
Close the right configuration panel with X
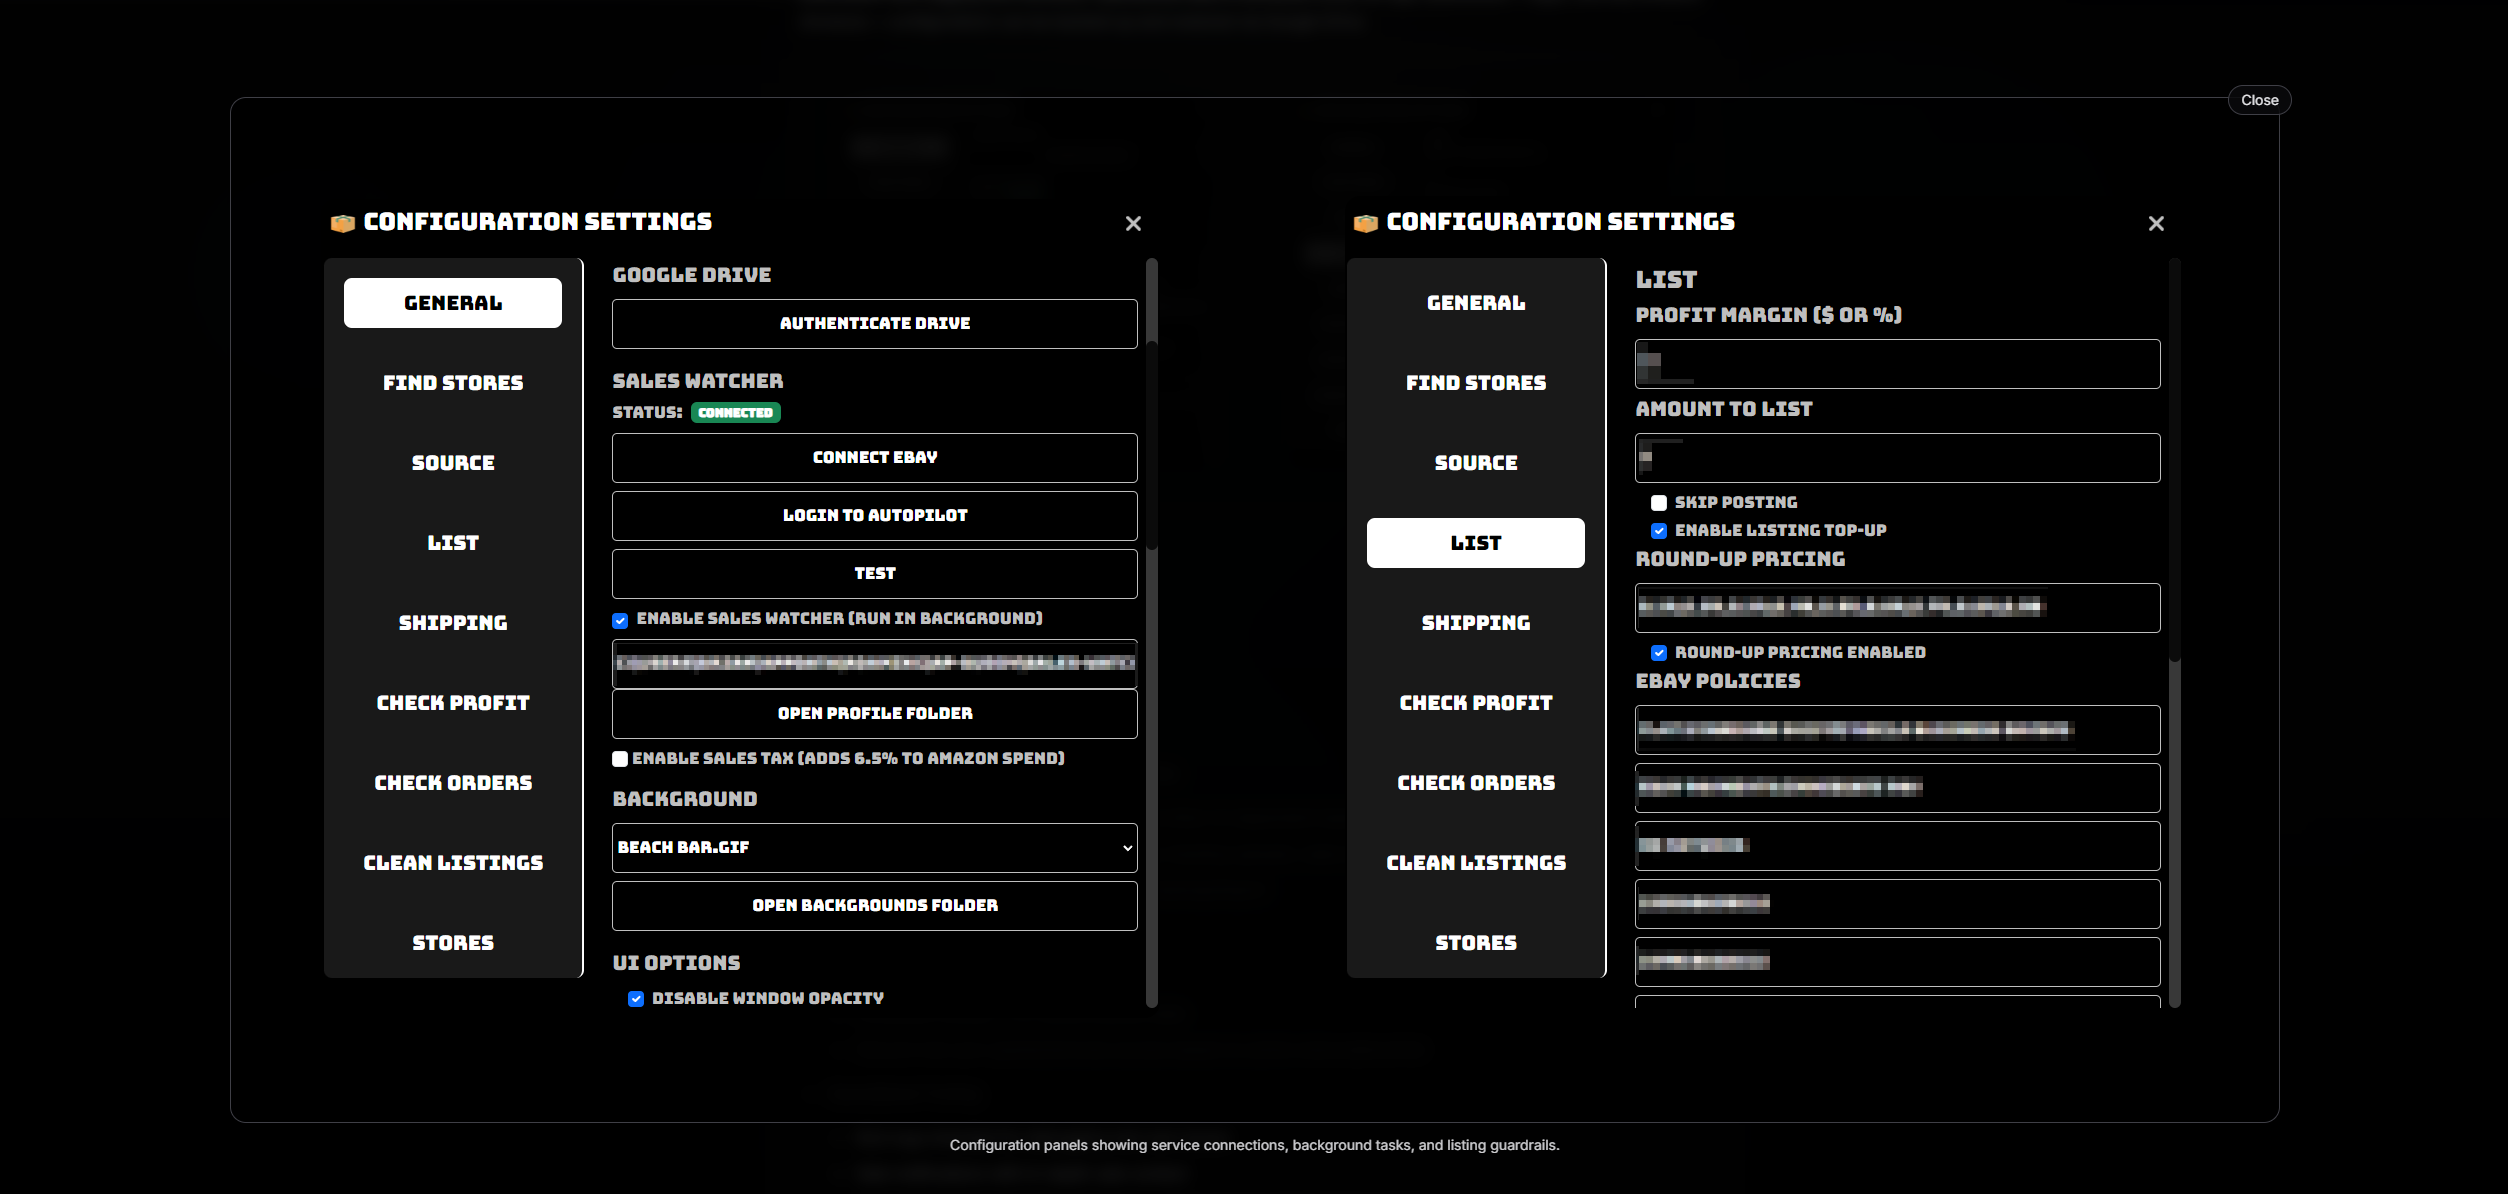[2156, 223]
